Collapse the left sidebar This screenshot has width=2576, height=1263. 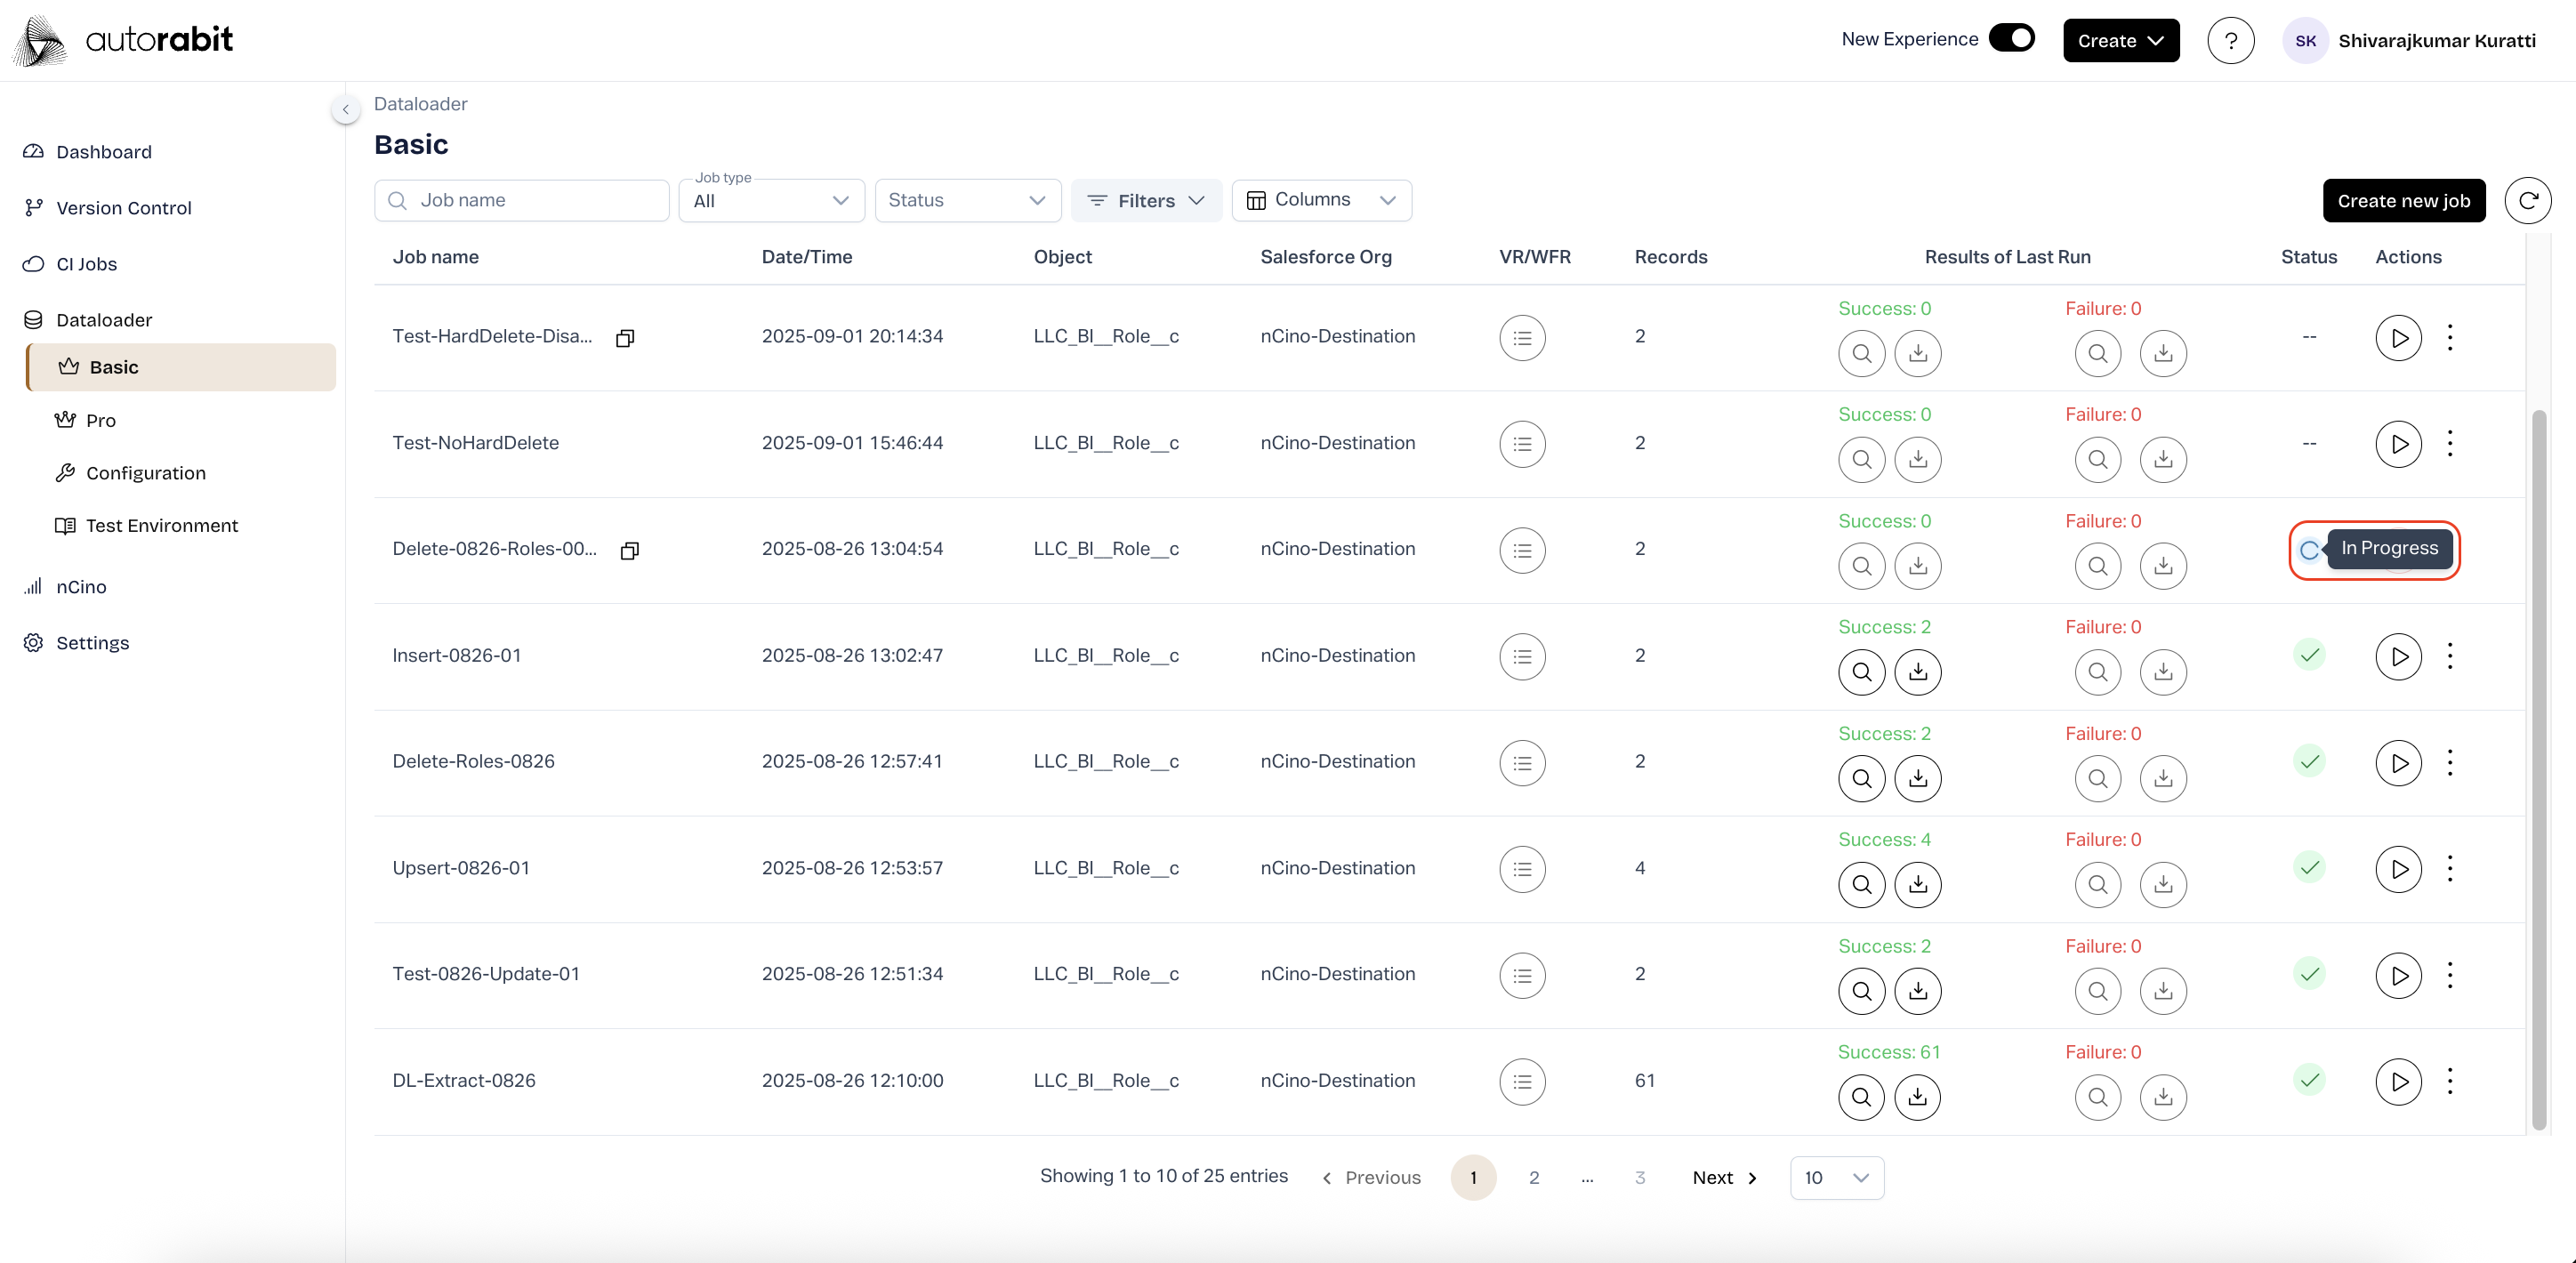345,109
